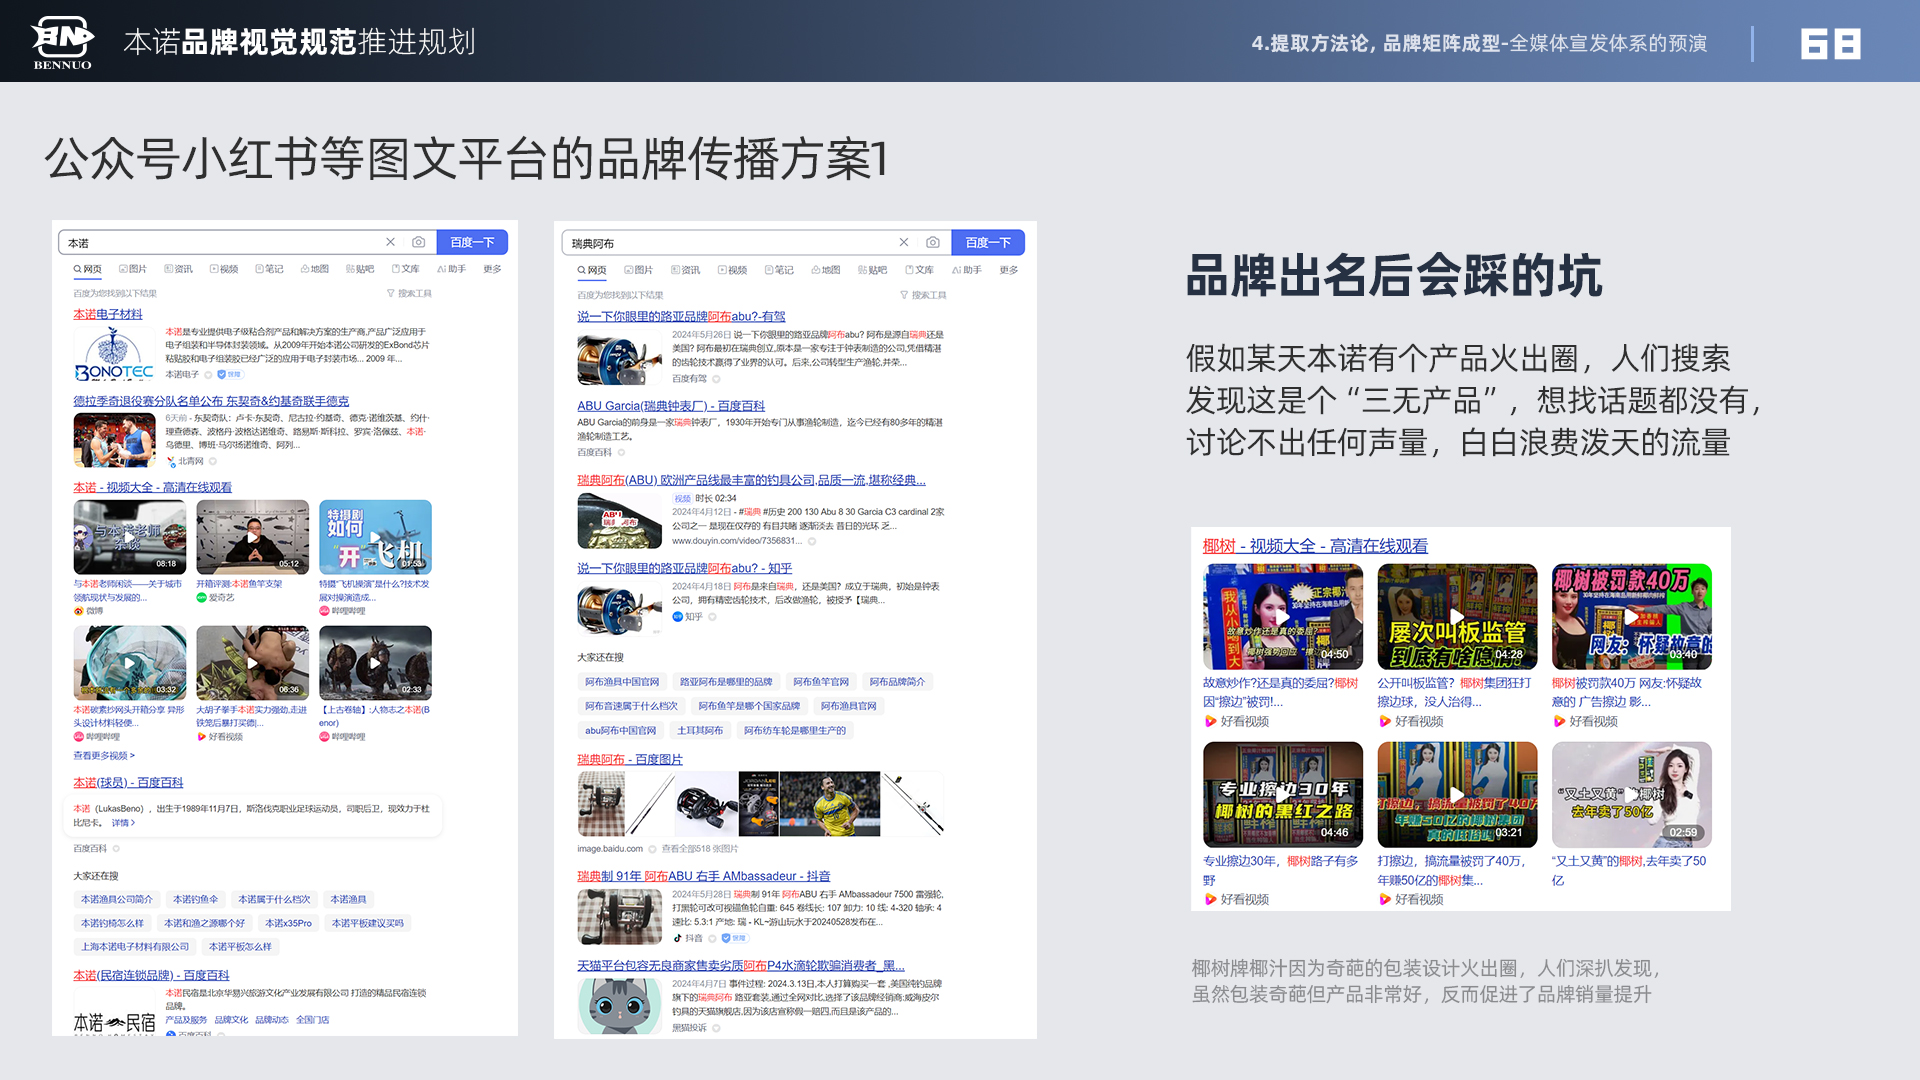Play 去年卖了50亿 02:59 video
Viewport: 1920px width, 1080px height.
pos(1632,795)
